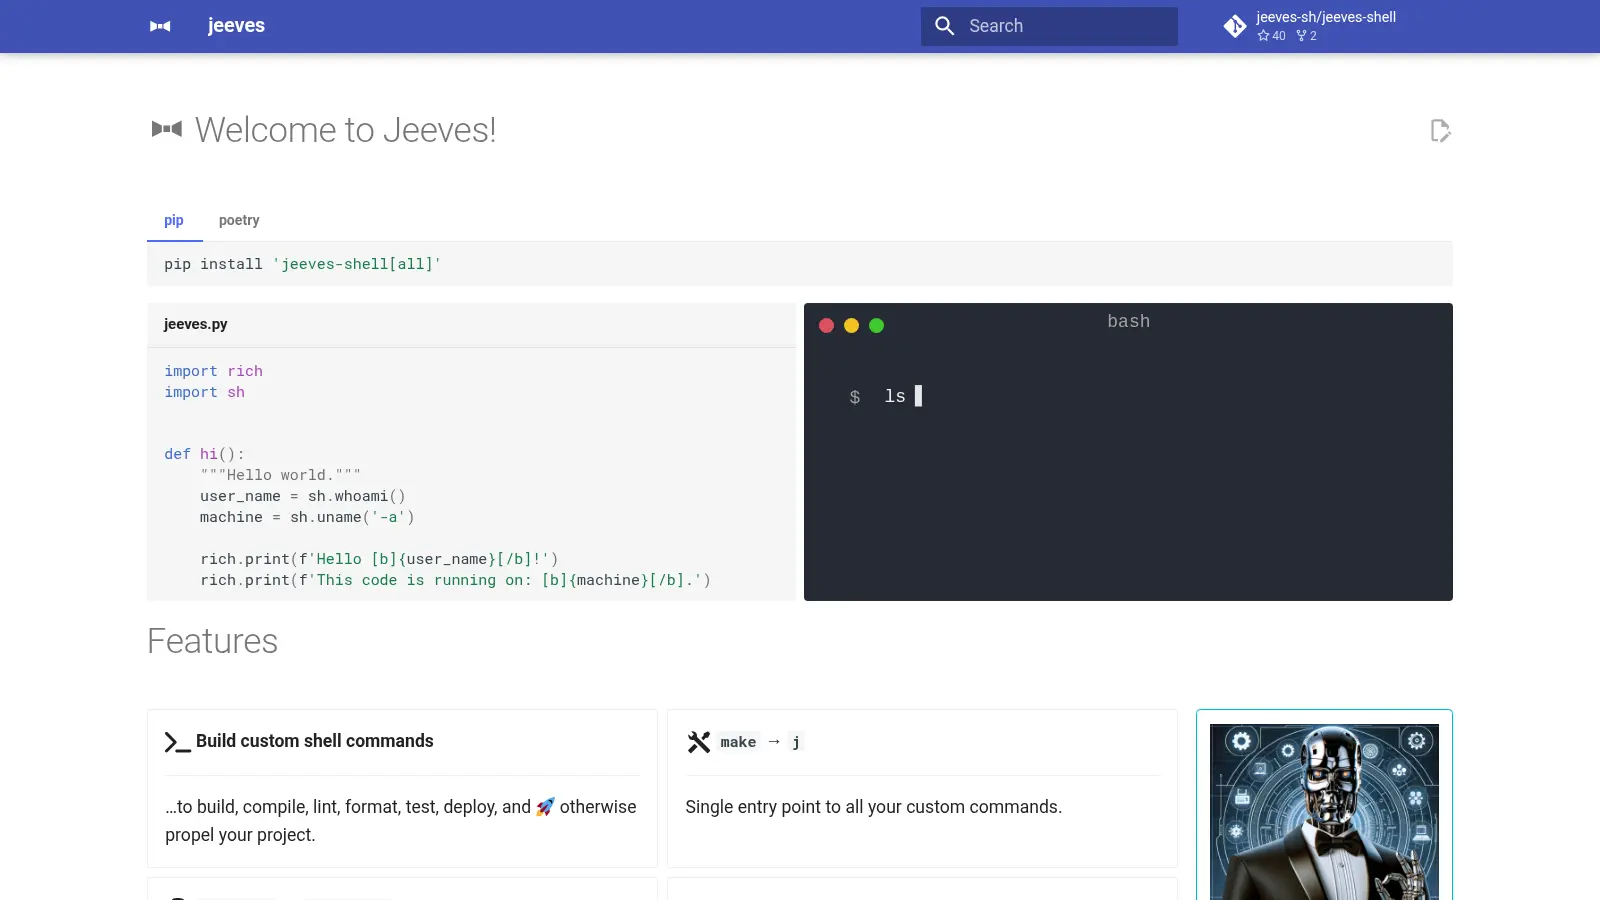This screenshot has height=900, width=1600.
Task: Click the search magnifier icon
Action: coord(944,26)
